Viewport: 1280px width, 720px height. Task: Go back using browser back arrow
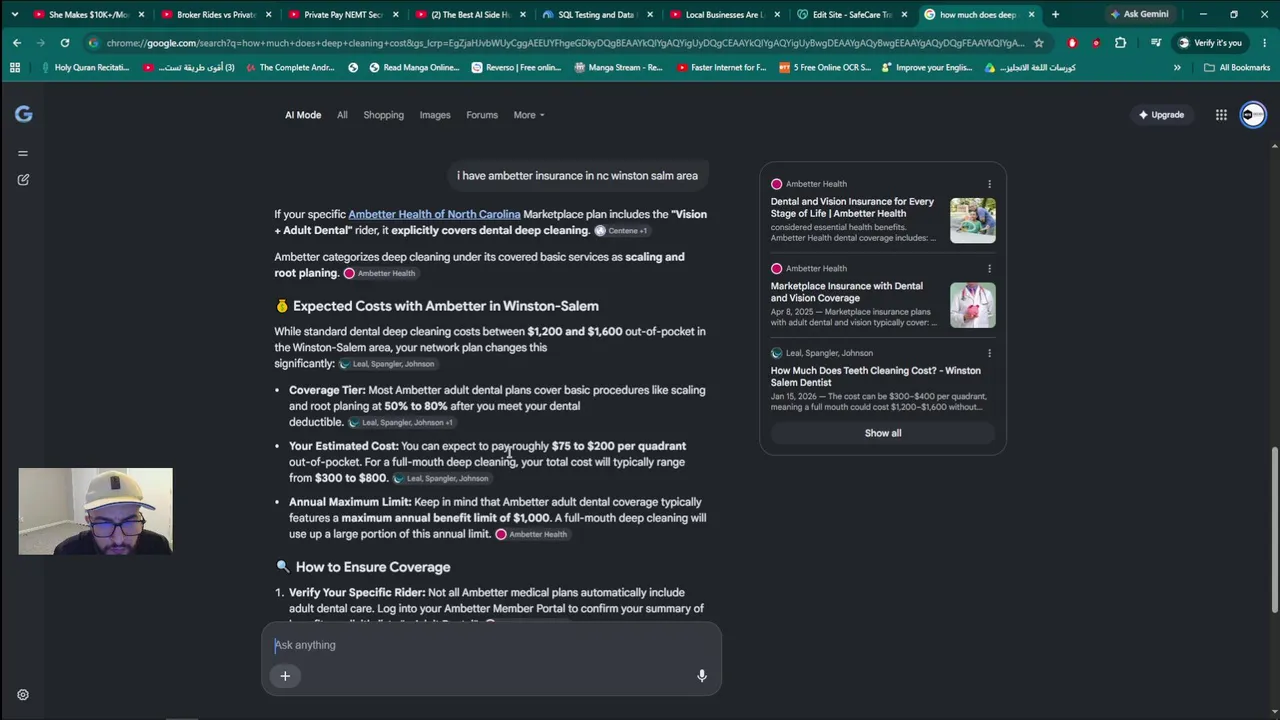pos(17,43)
